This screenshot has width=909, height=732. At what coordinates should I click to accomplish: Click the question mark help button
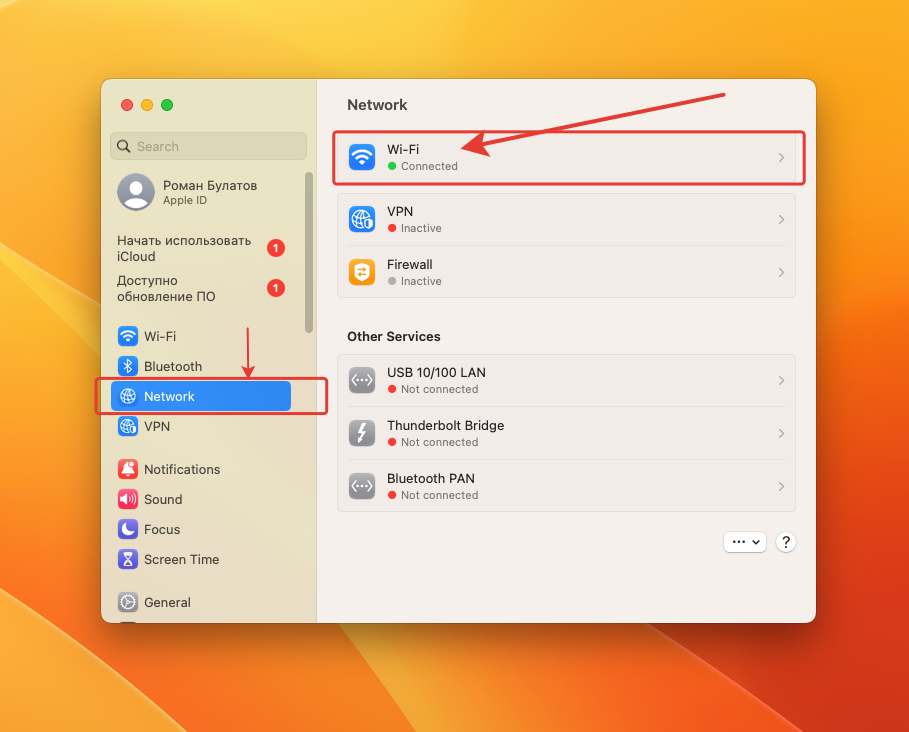(786, 542)
